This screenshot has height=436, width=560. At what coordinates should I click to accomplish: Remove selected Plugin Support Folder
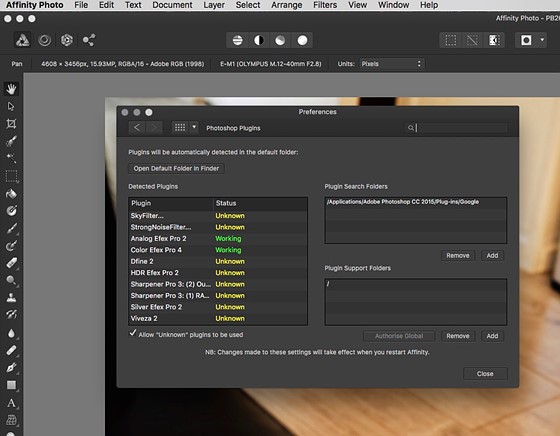[x=458, y=336]
